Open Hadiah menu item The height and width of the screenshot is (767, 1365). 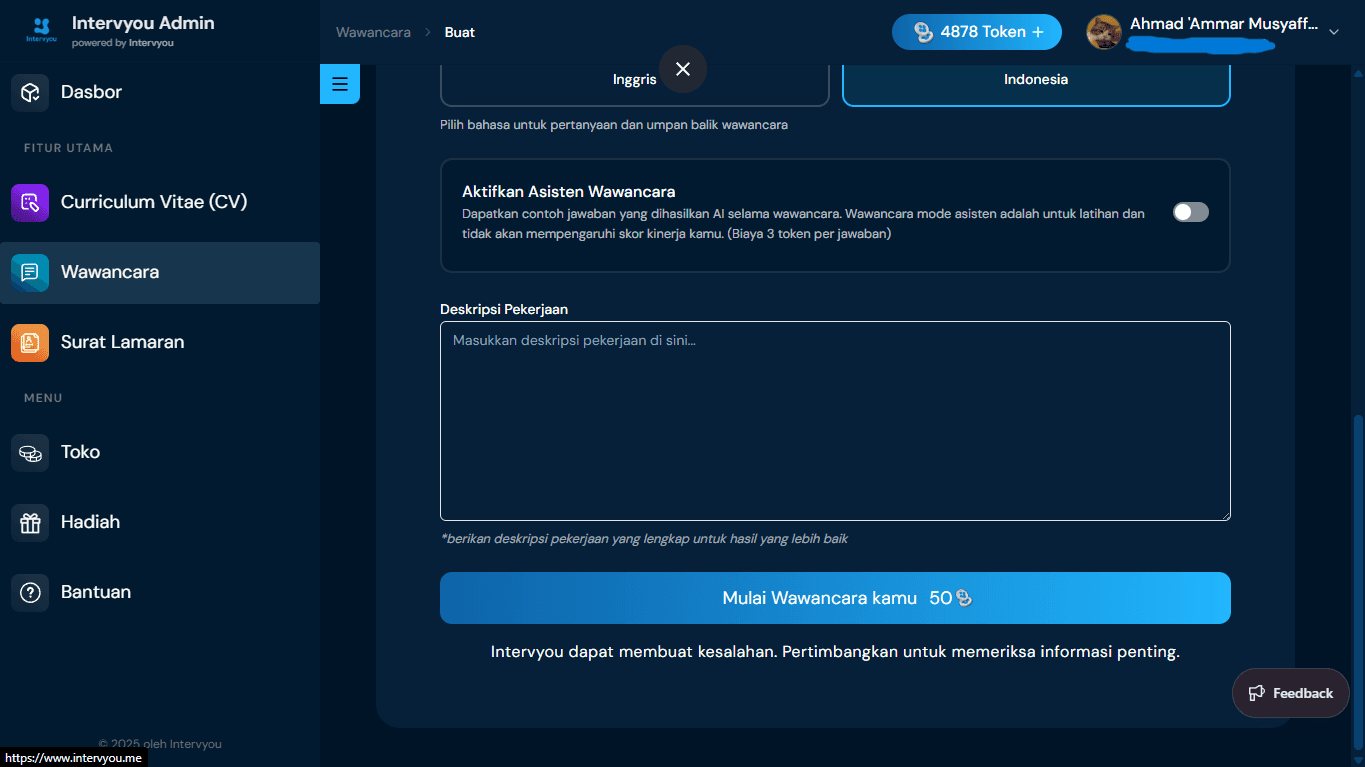pyautogui.click(x=160, y=522)
